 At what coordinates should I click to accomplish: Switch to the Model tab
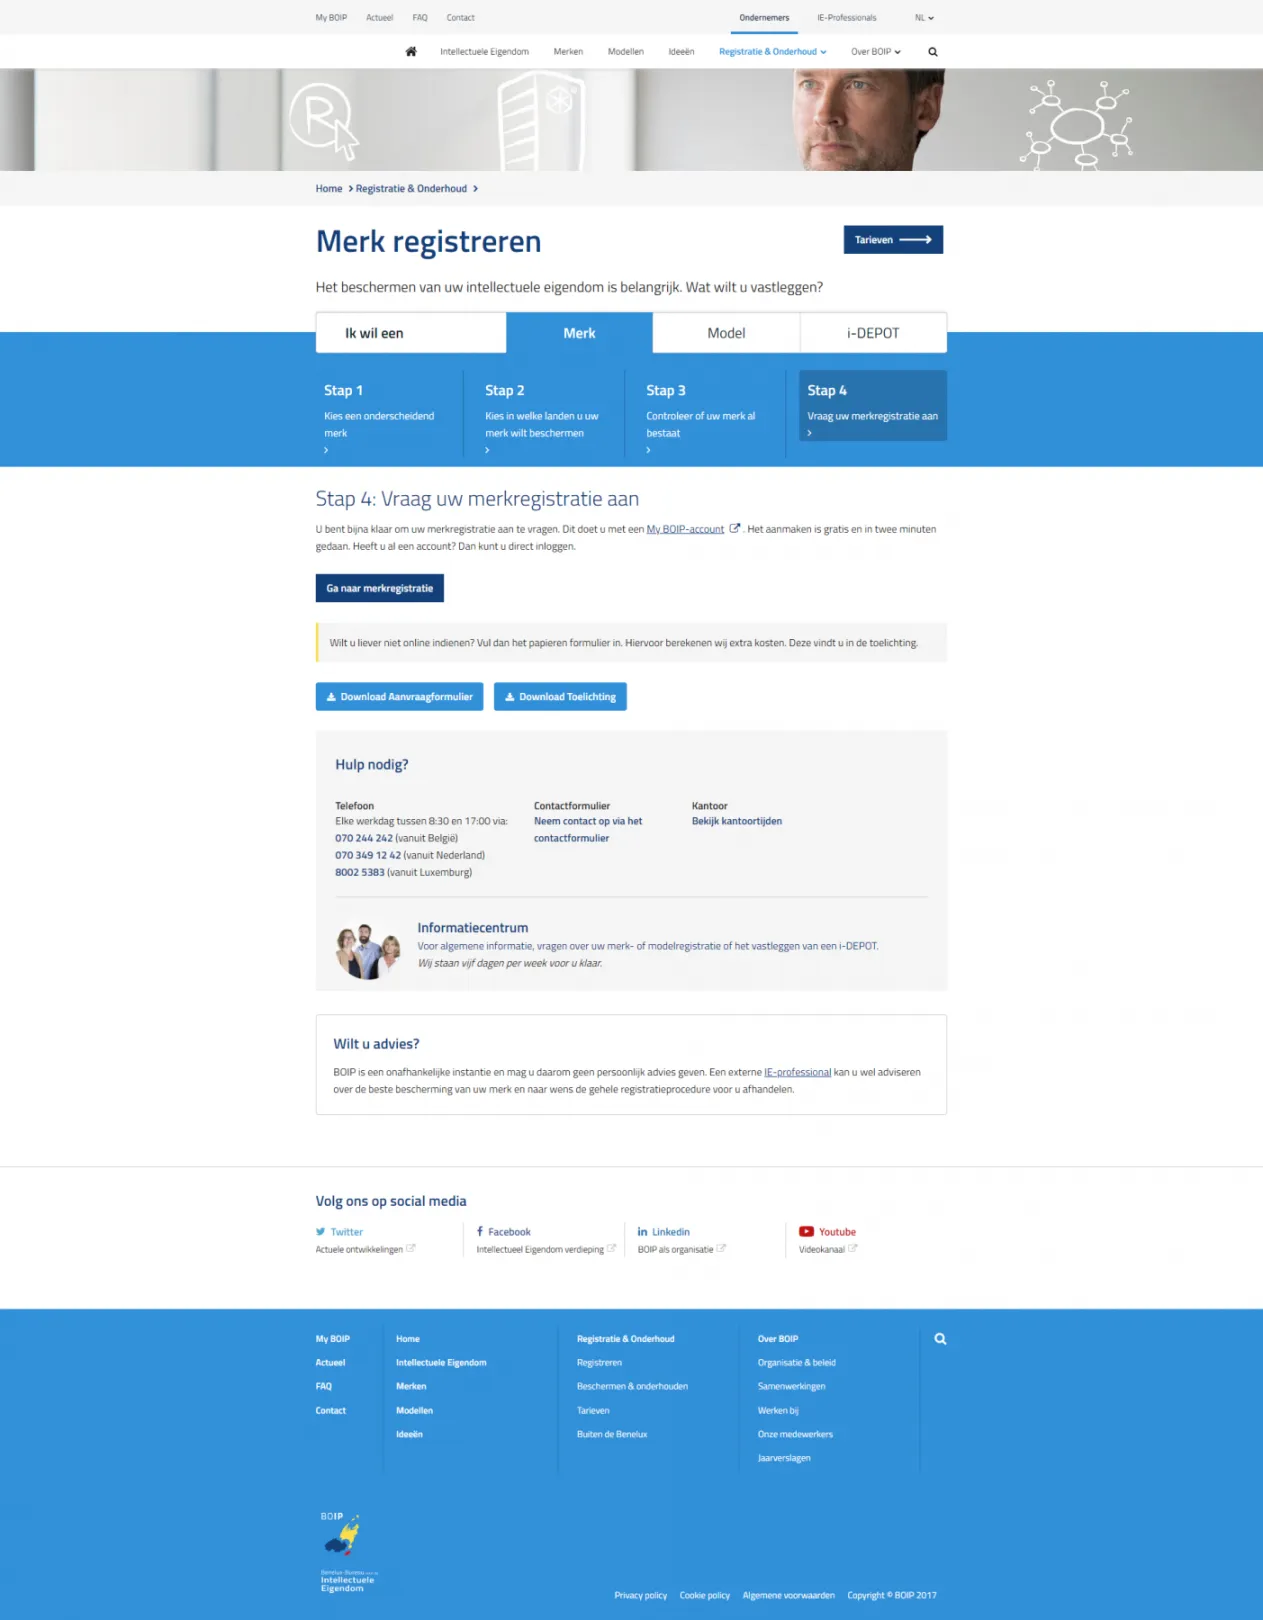tap(726, 333)
